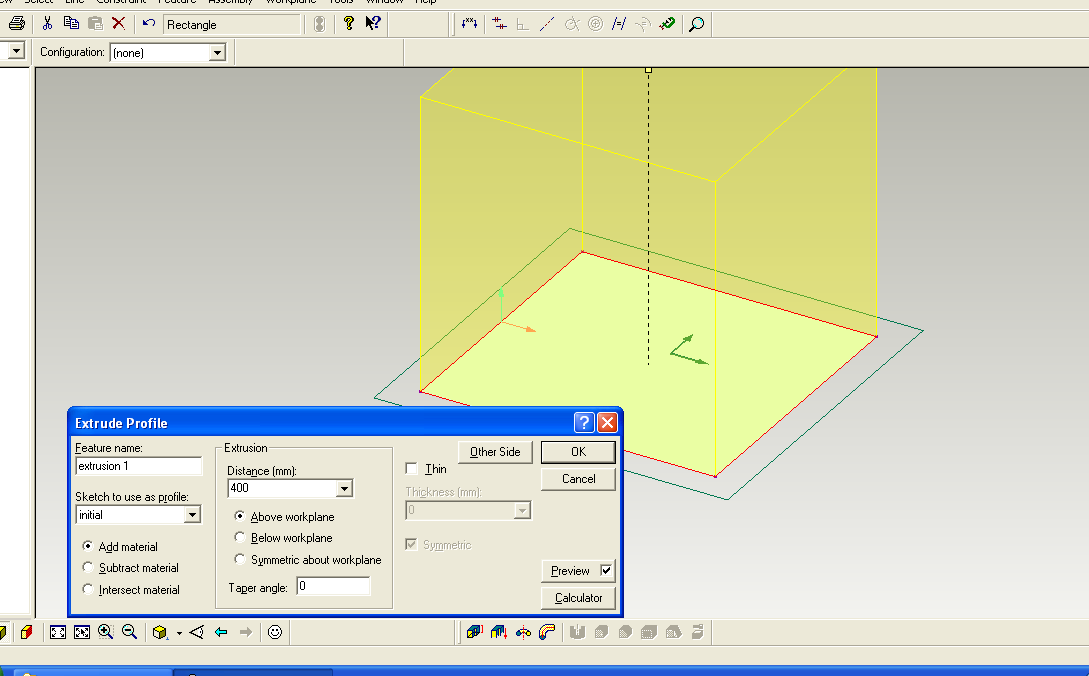
Task: Choose Symmetric about workplane option
Action: pyautogui.click(x=240, y=559)
